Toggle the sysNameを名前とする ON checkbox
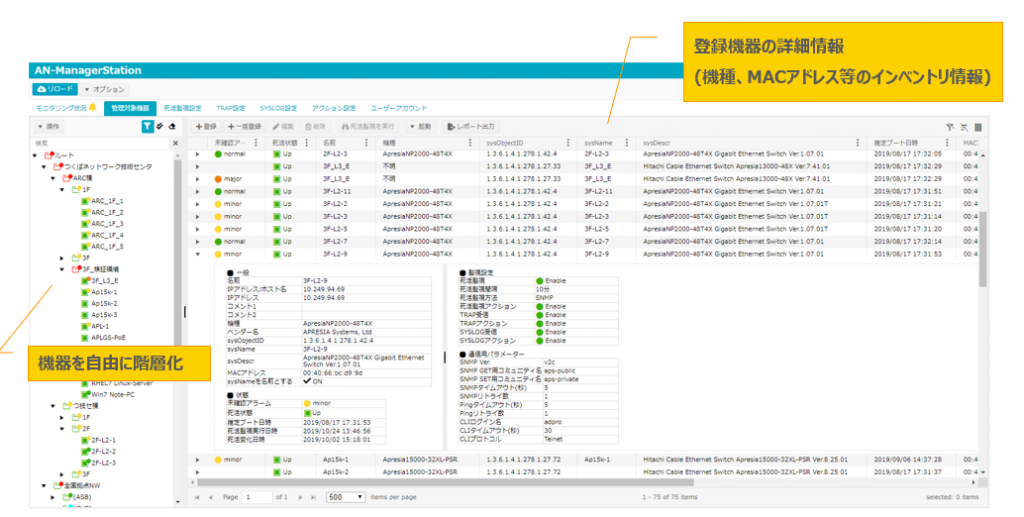 click(x=307, y=383)
